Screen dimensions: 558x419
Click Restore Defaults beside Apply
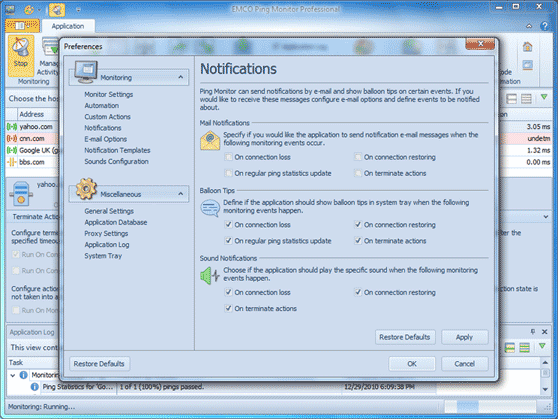click(405, 337)
